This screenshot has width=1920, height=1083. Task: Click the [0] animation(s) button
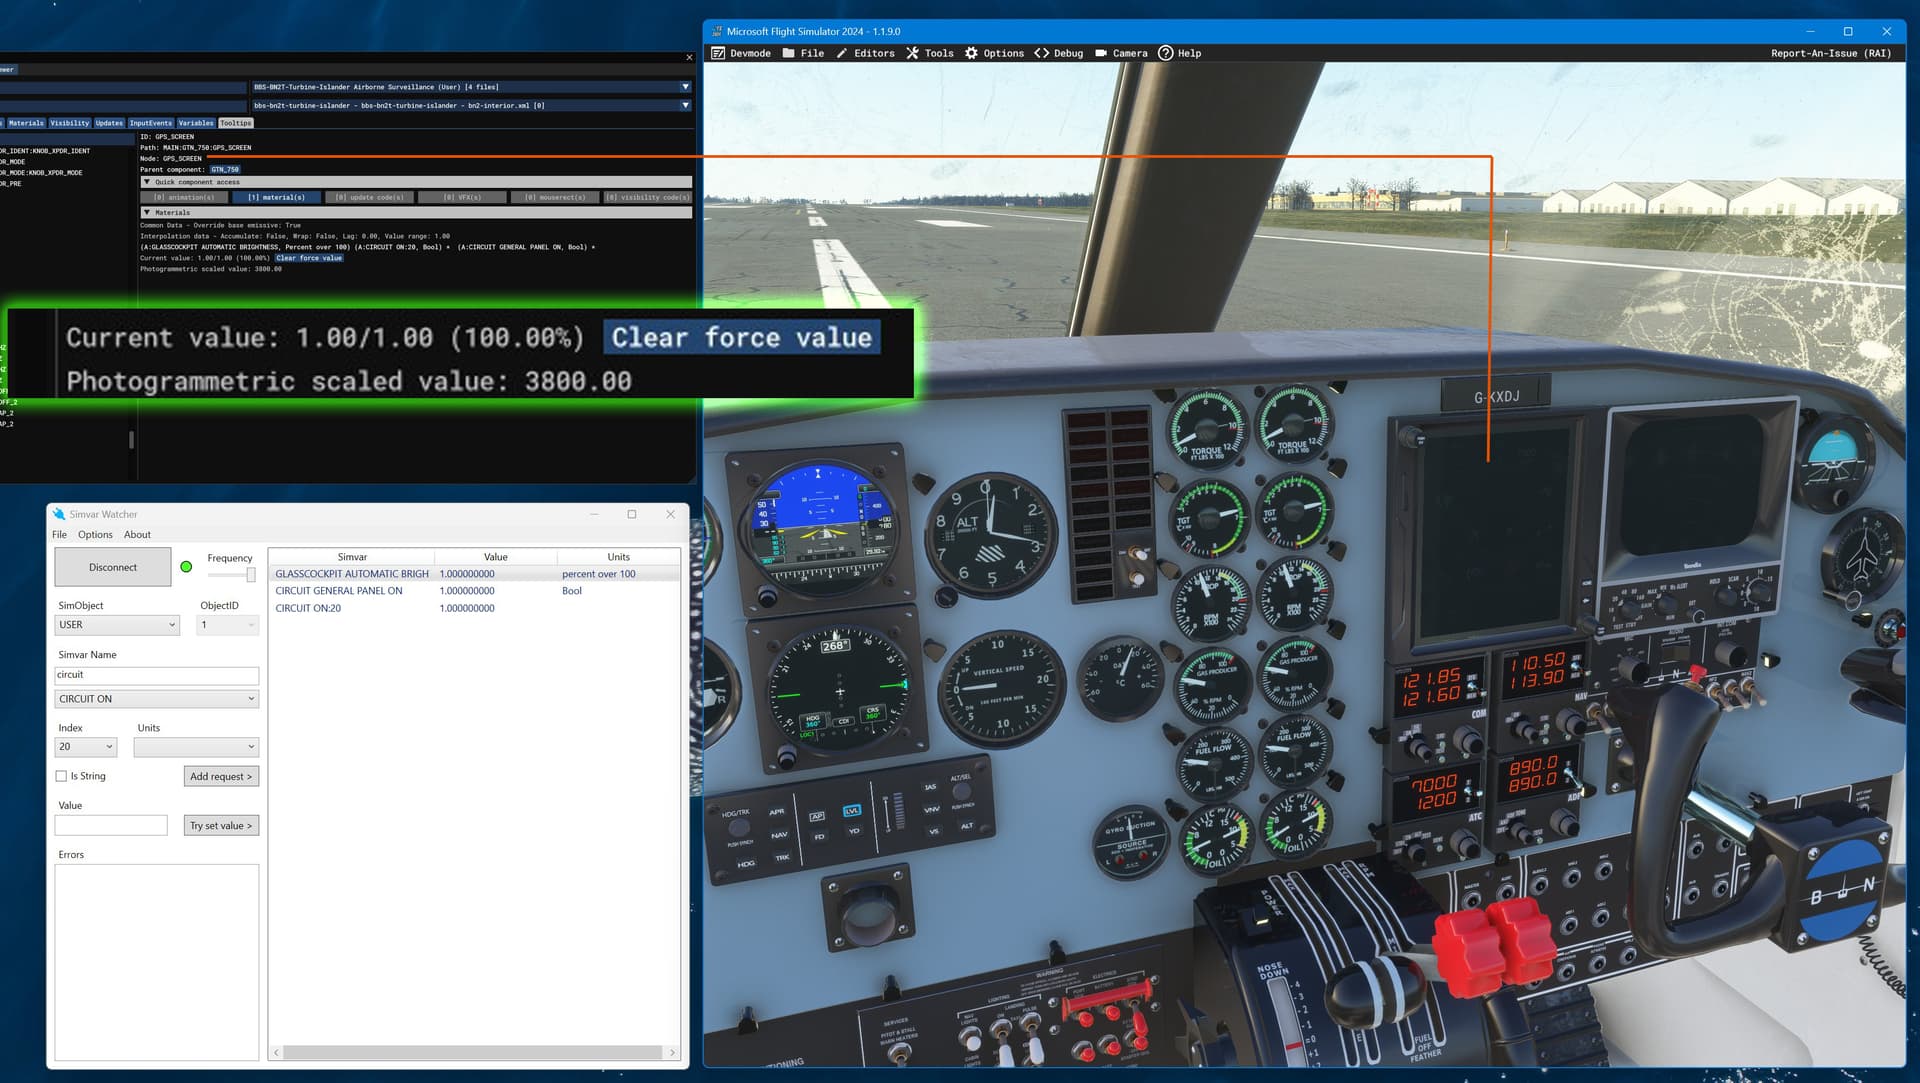point(184,197)
